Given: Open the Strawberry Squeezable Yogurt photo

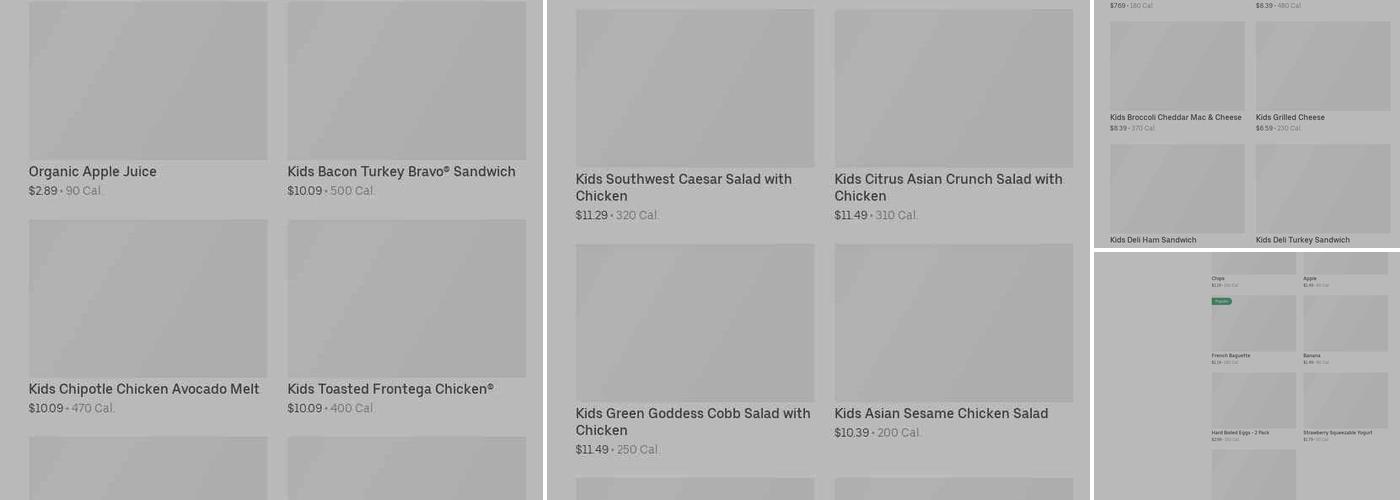Looking at the screenshot, I should [1345, 400].
